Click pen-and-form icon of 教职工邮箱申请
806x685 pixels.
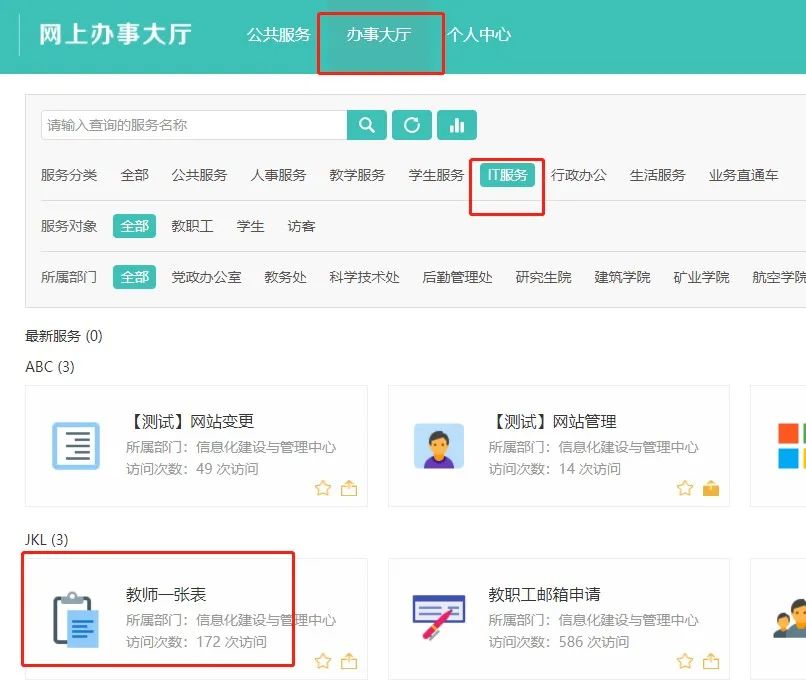click(x=439, y=617)
